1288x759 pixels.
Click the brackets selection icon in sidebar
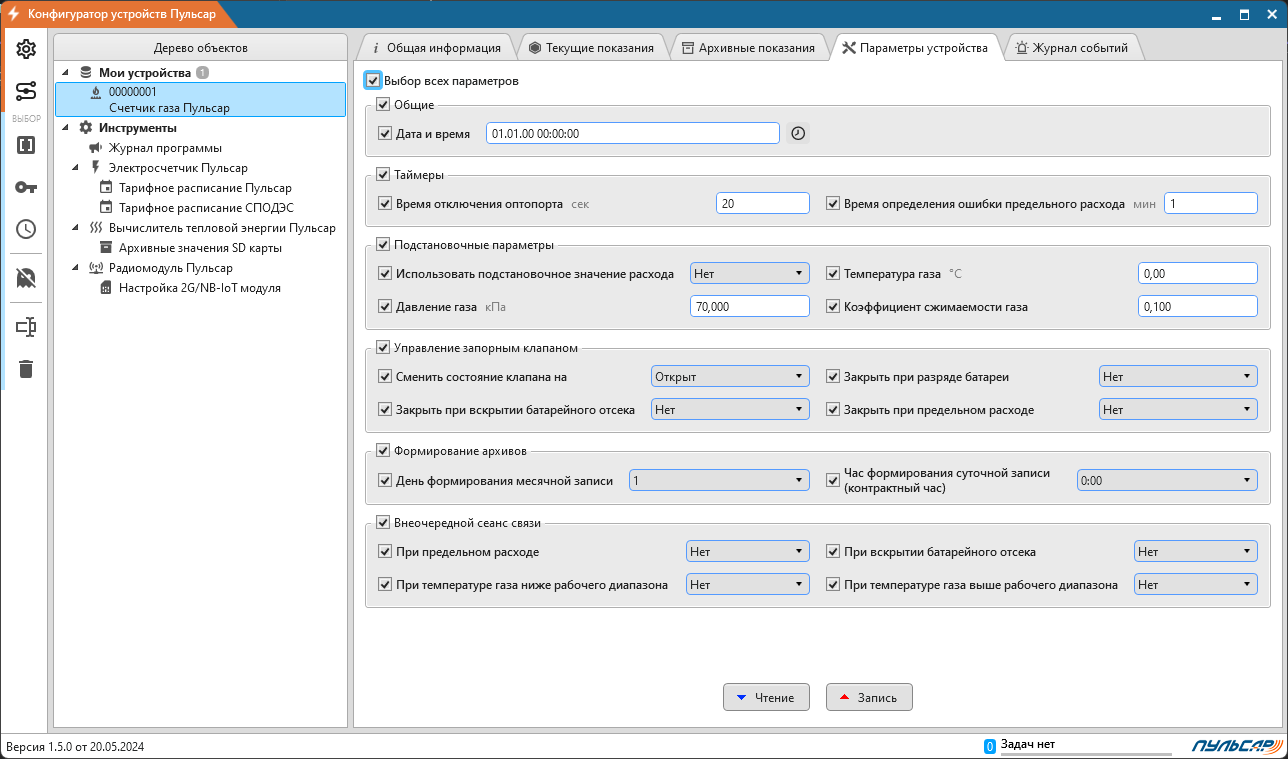point(26,145)
